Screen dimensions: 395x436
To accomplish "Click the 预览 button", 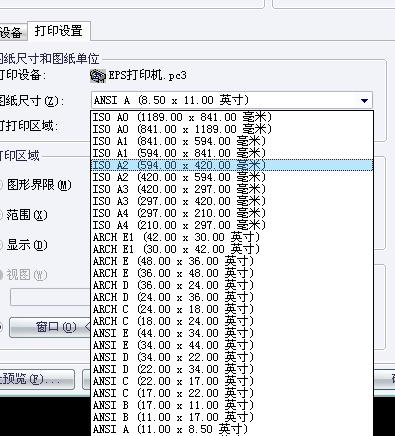I will click(x=37, y=379).
